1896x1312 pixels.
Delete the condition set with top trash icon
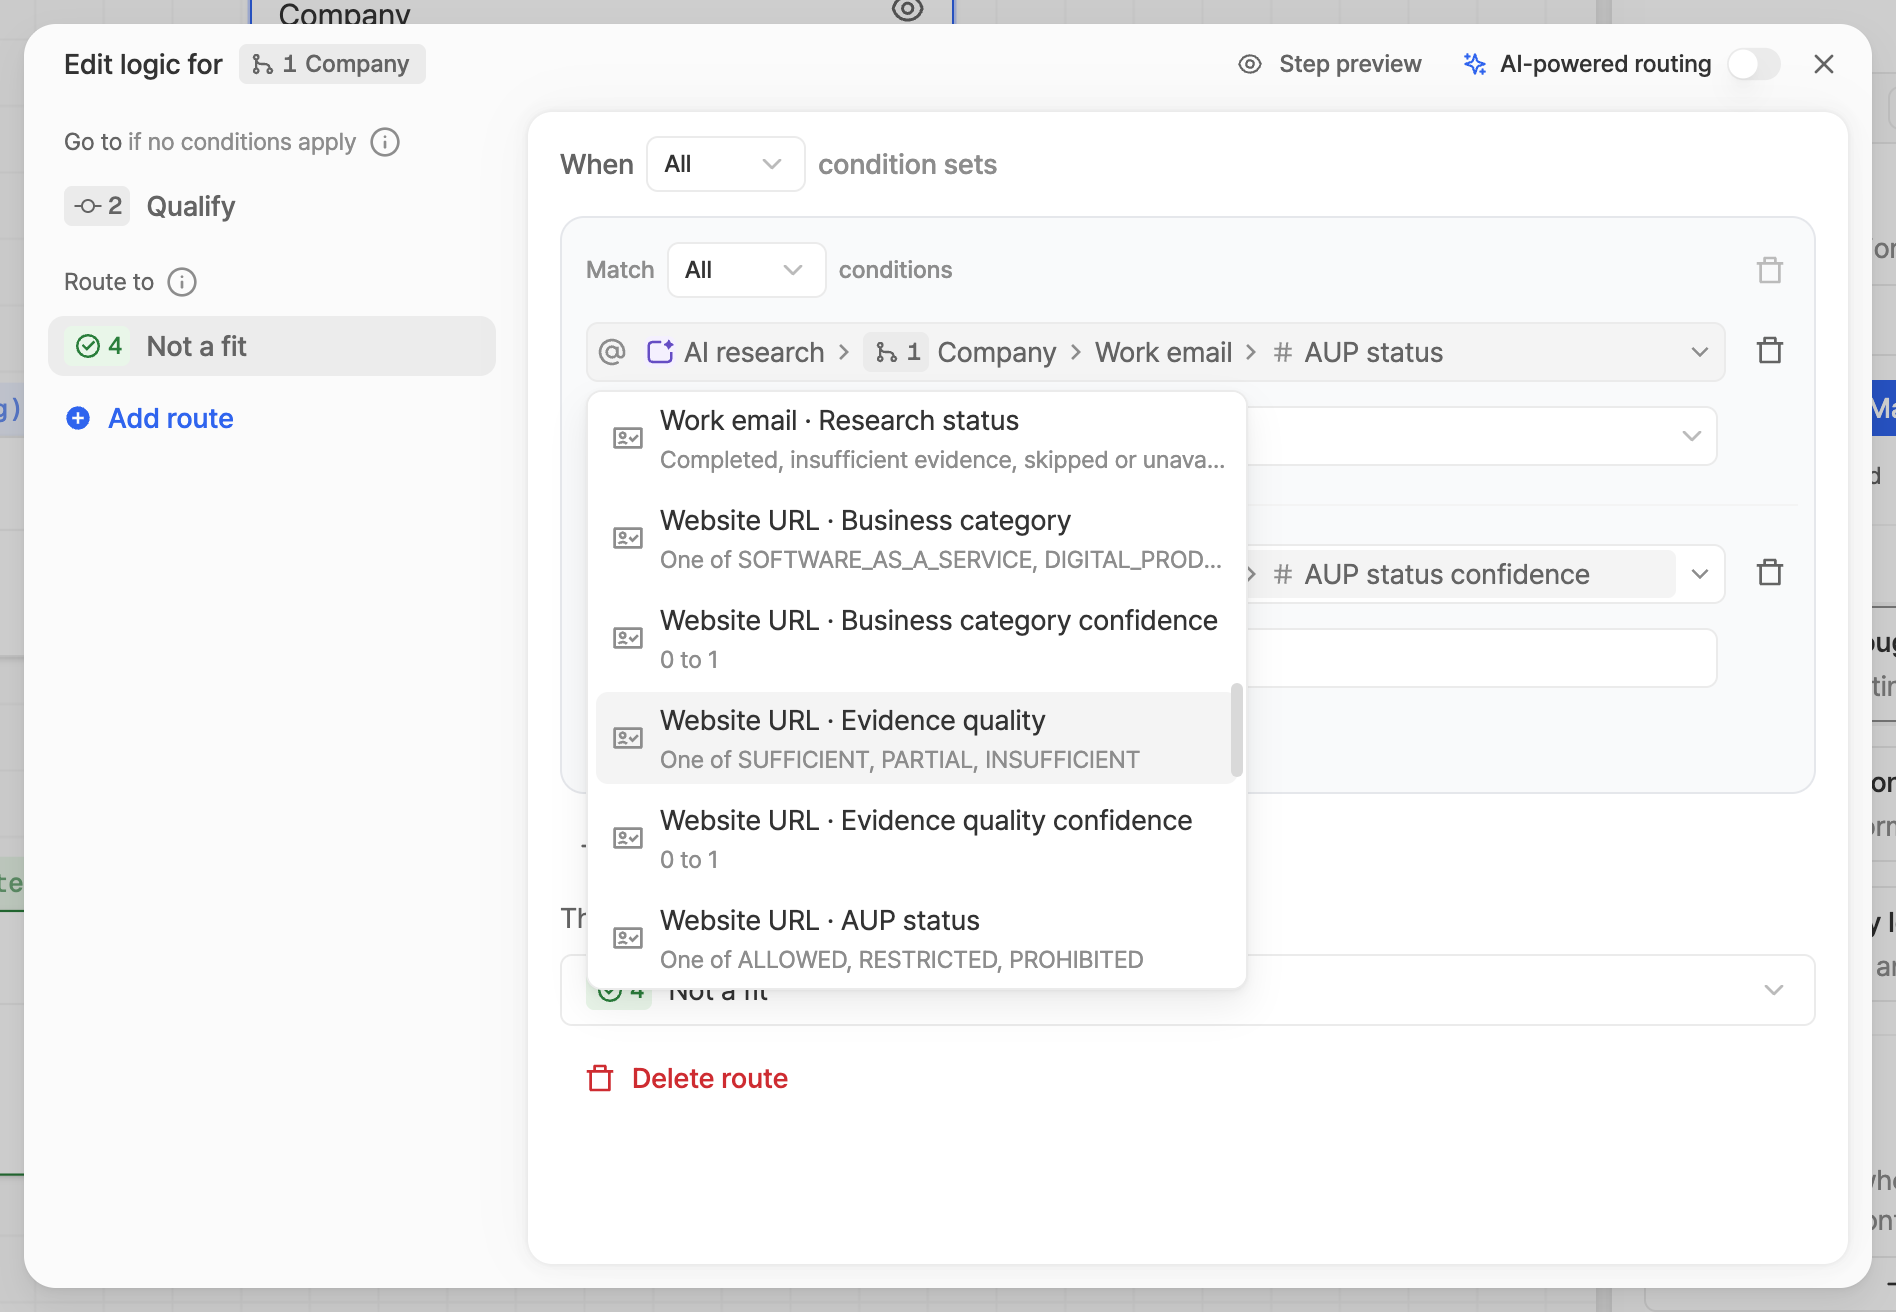point(1770,270)
